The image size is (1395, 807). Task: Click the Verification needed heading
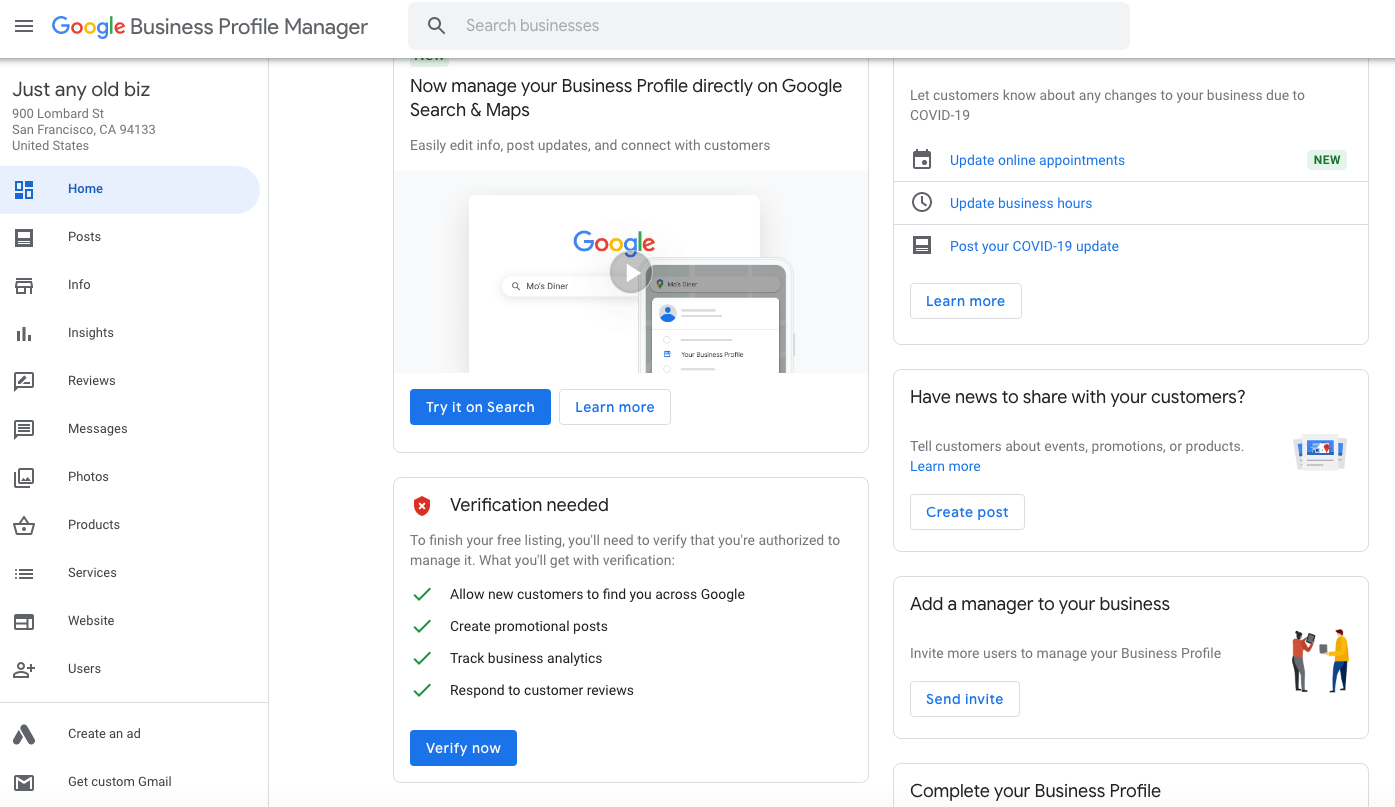529,505
